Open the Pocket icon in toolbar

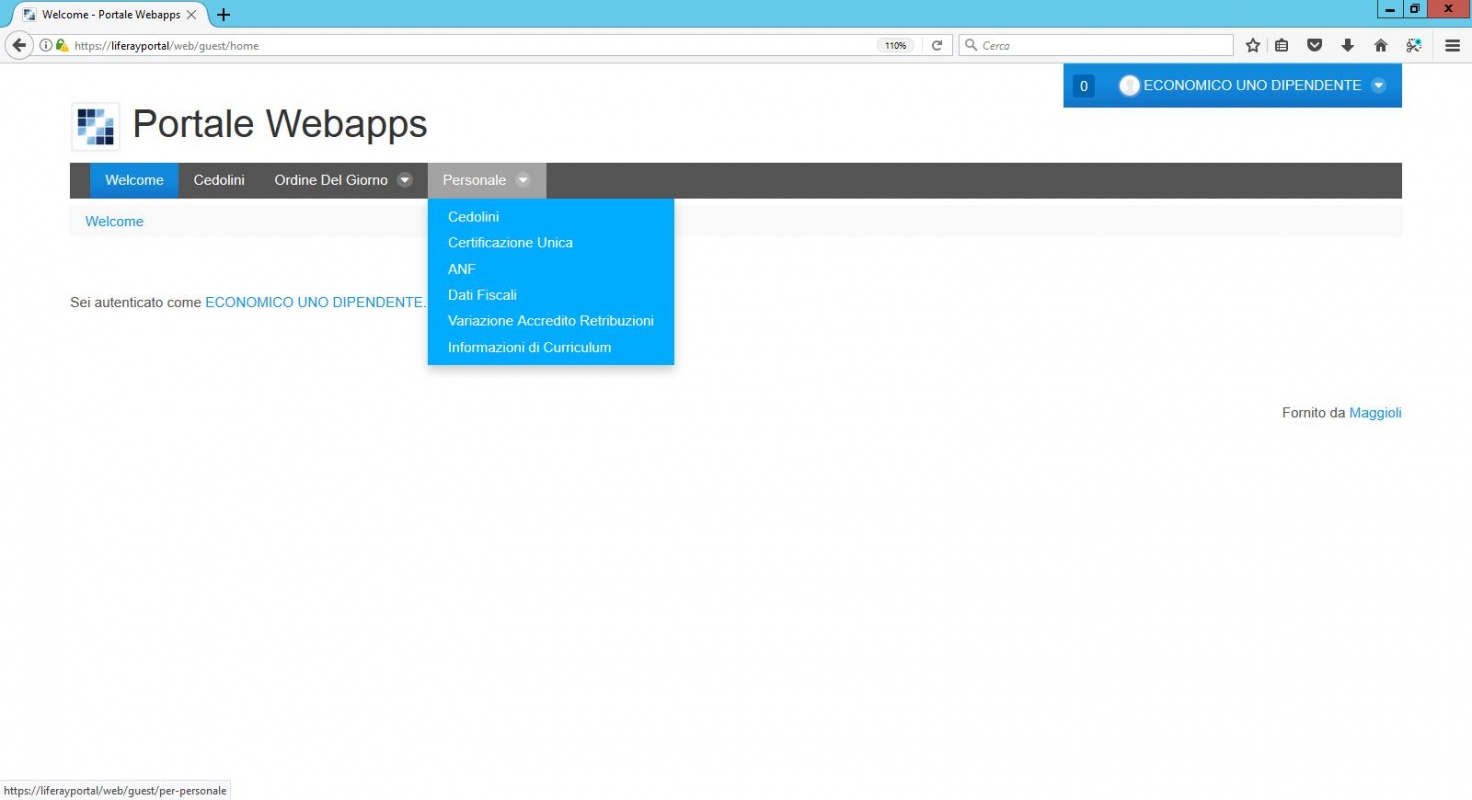1315,45
